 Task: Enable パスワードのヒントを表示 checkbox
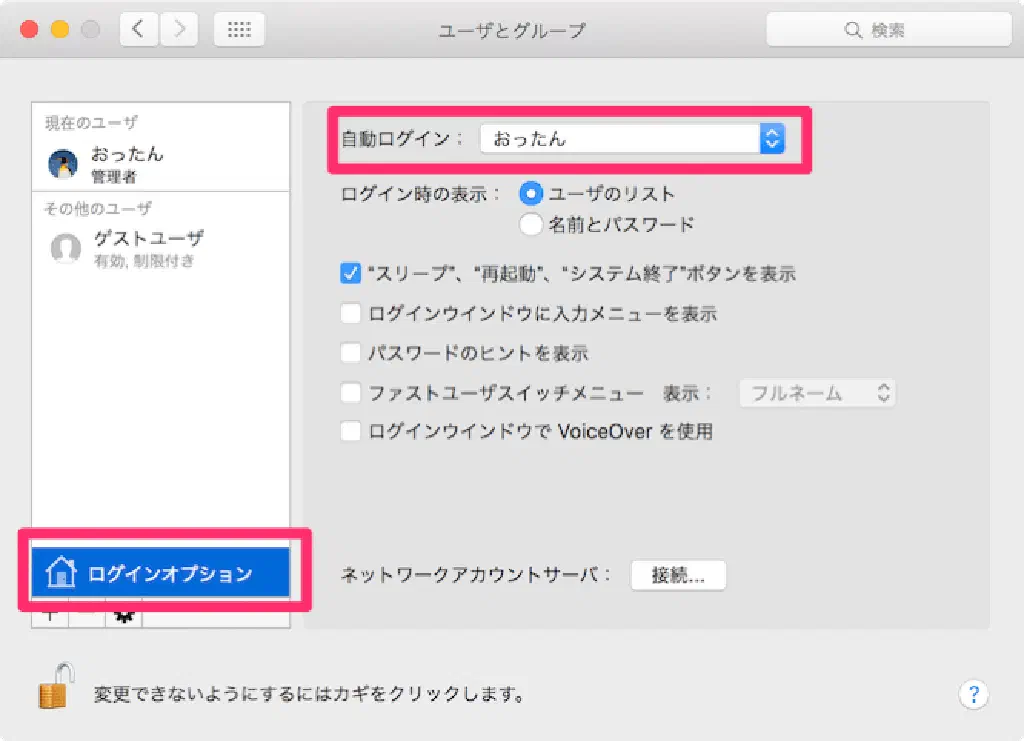point(350,353)
